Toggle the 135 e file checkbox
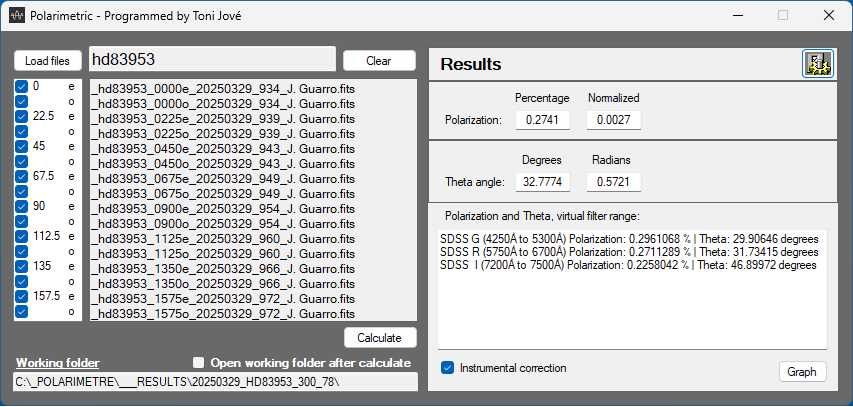The image size is (853, 407). (x=21, y=267)
